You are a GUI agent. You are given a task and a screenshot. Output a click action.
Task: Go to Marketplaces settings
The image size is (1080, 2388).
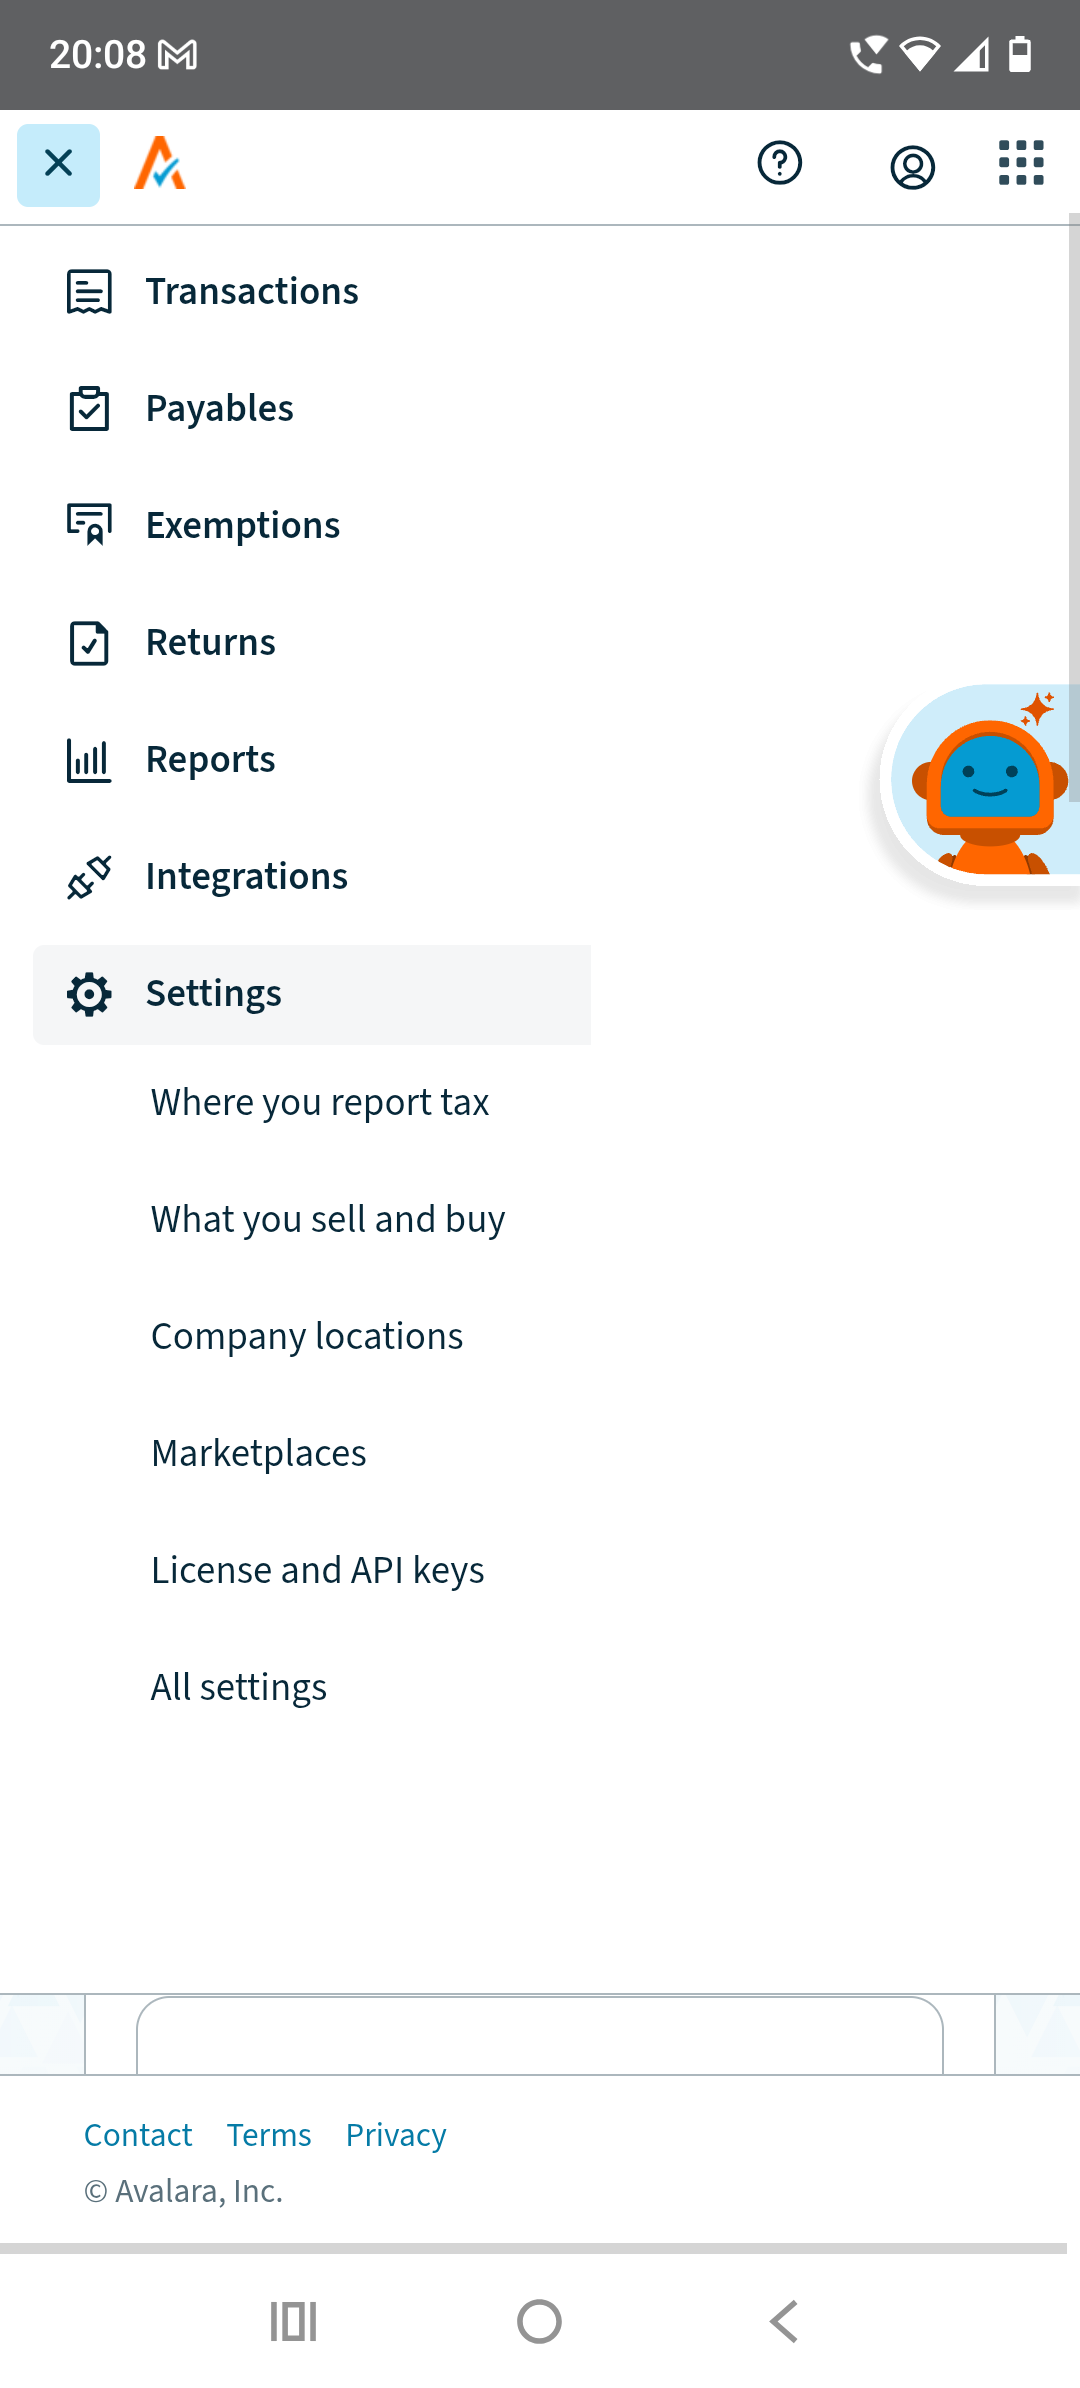pyautogui.click(x=258, y=1453)
